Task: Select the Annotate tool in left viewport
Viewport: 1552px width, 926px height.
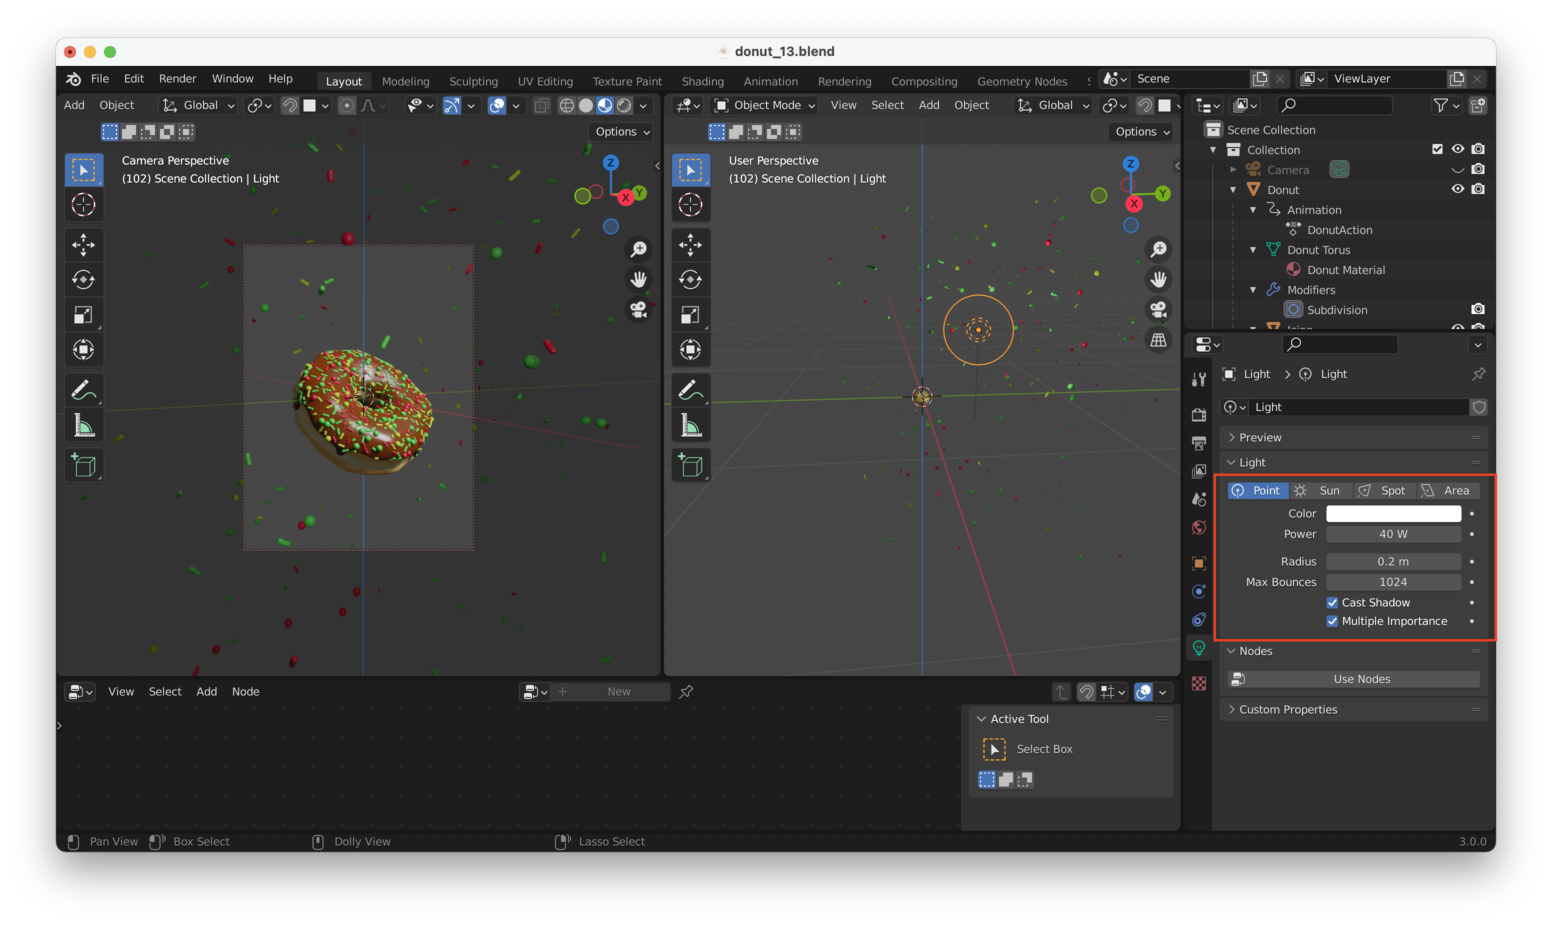Action: [84, 390]
